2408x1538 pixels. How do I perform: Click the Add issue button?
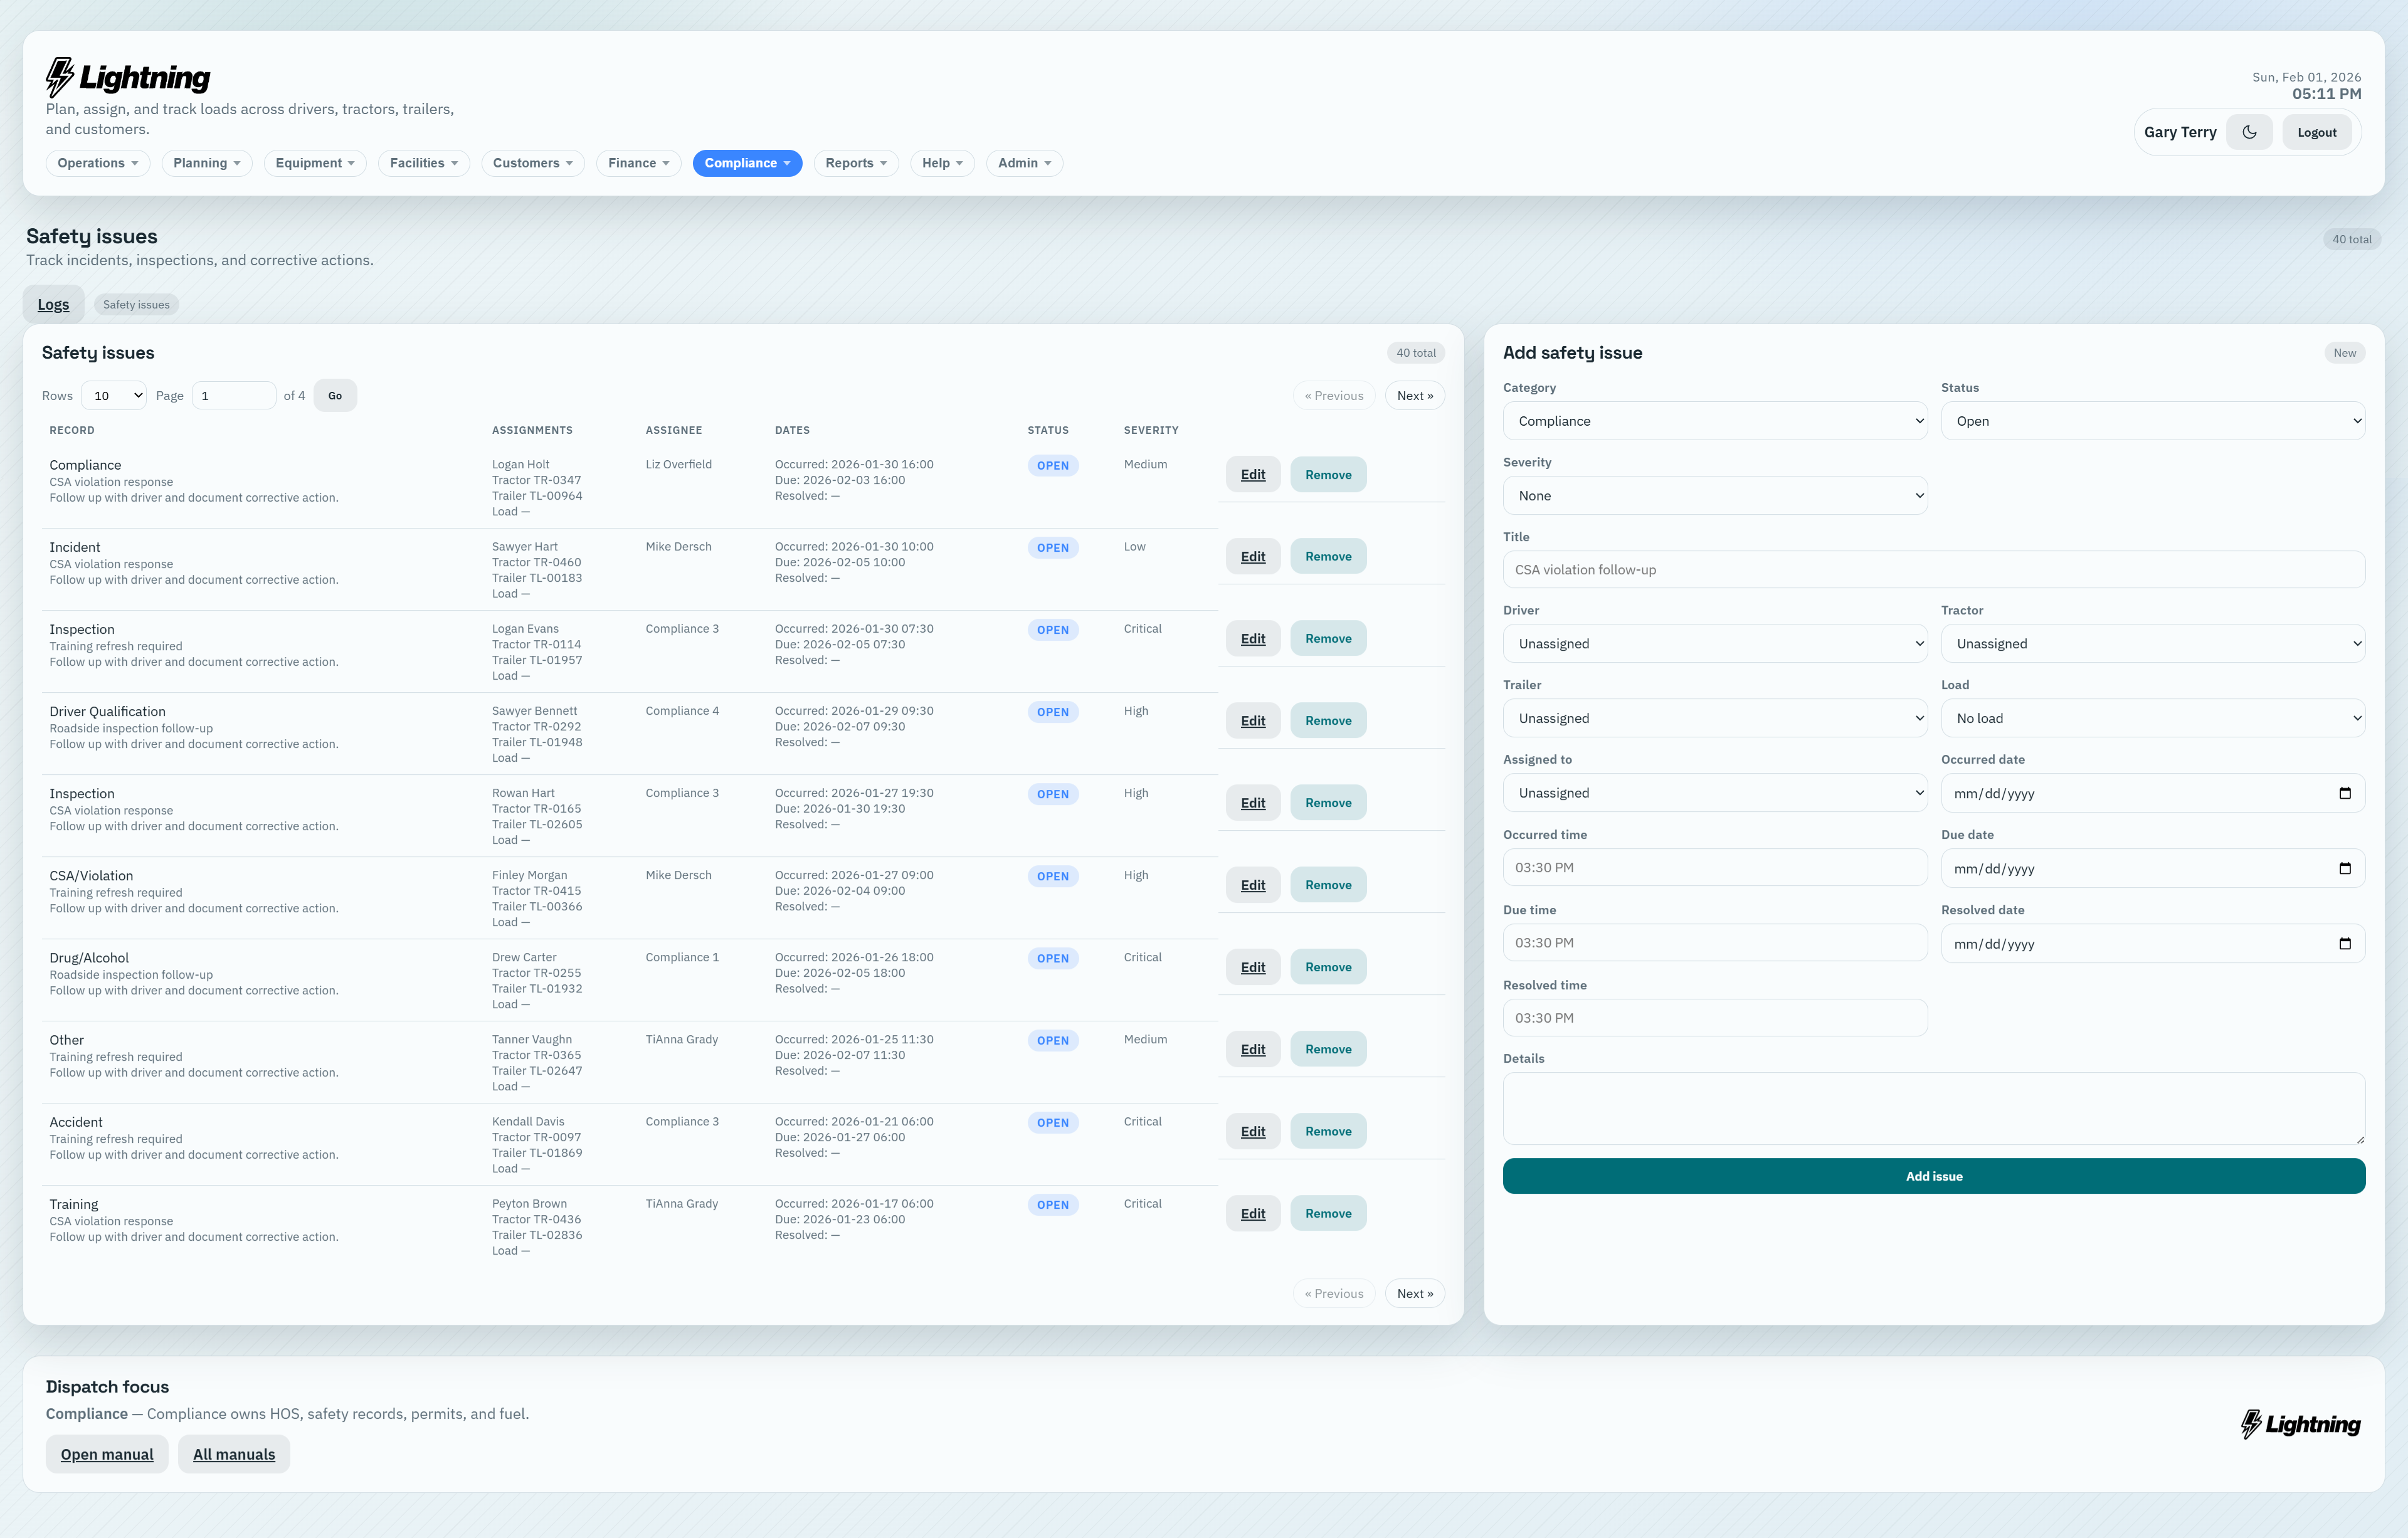coord(1933,1176)
